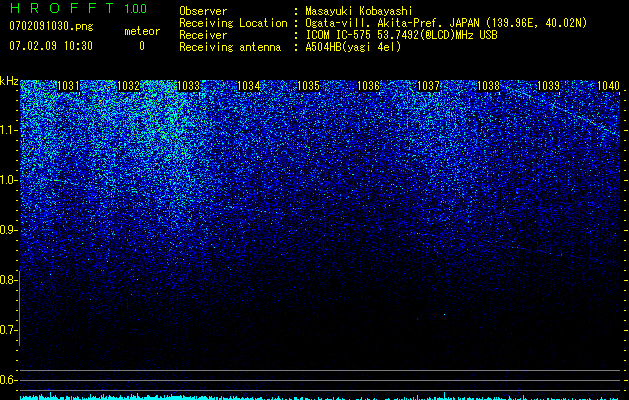
Task: Click location text Ogata-vill. Akita-Pref. JAPAN
Action: point(392,23)
